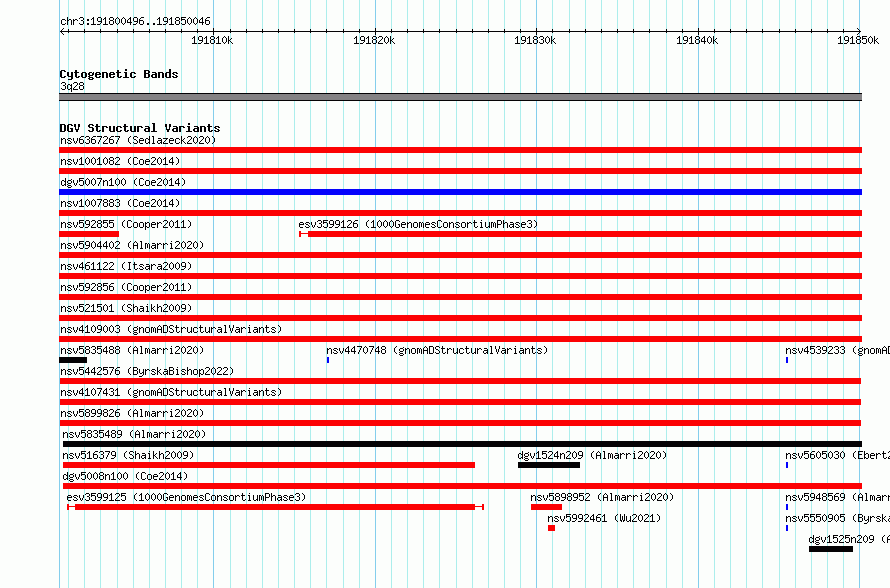Select nsv521501 (Shaikh2009) variant label
Image resolution: width=890 pixels, height=588 pixels.
pos(126,308)
